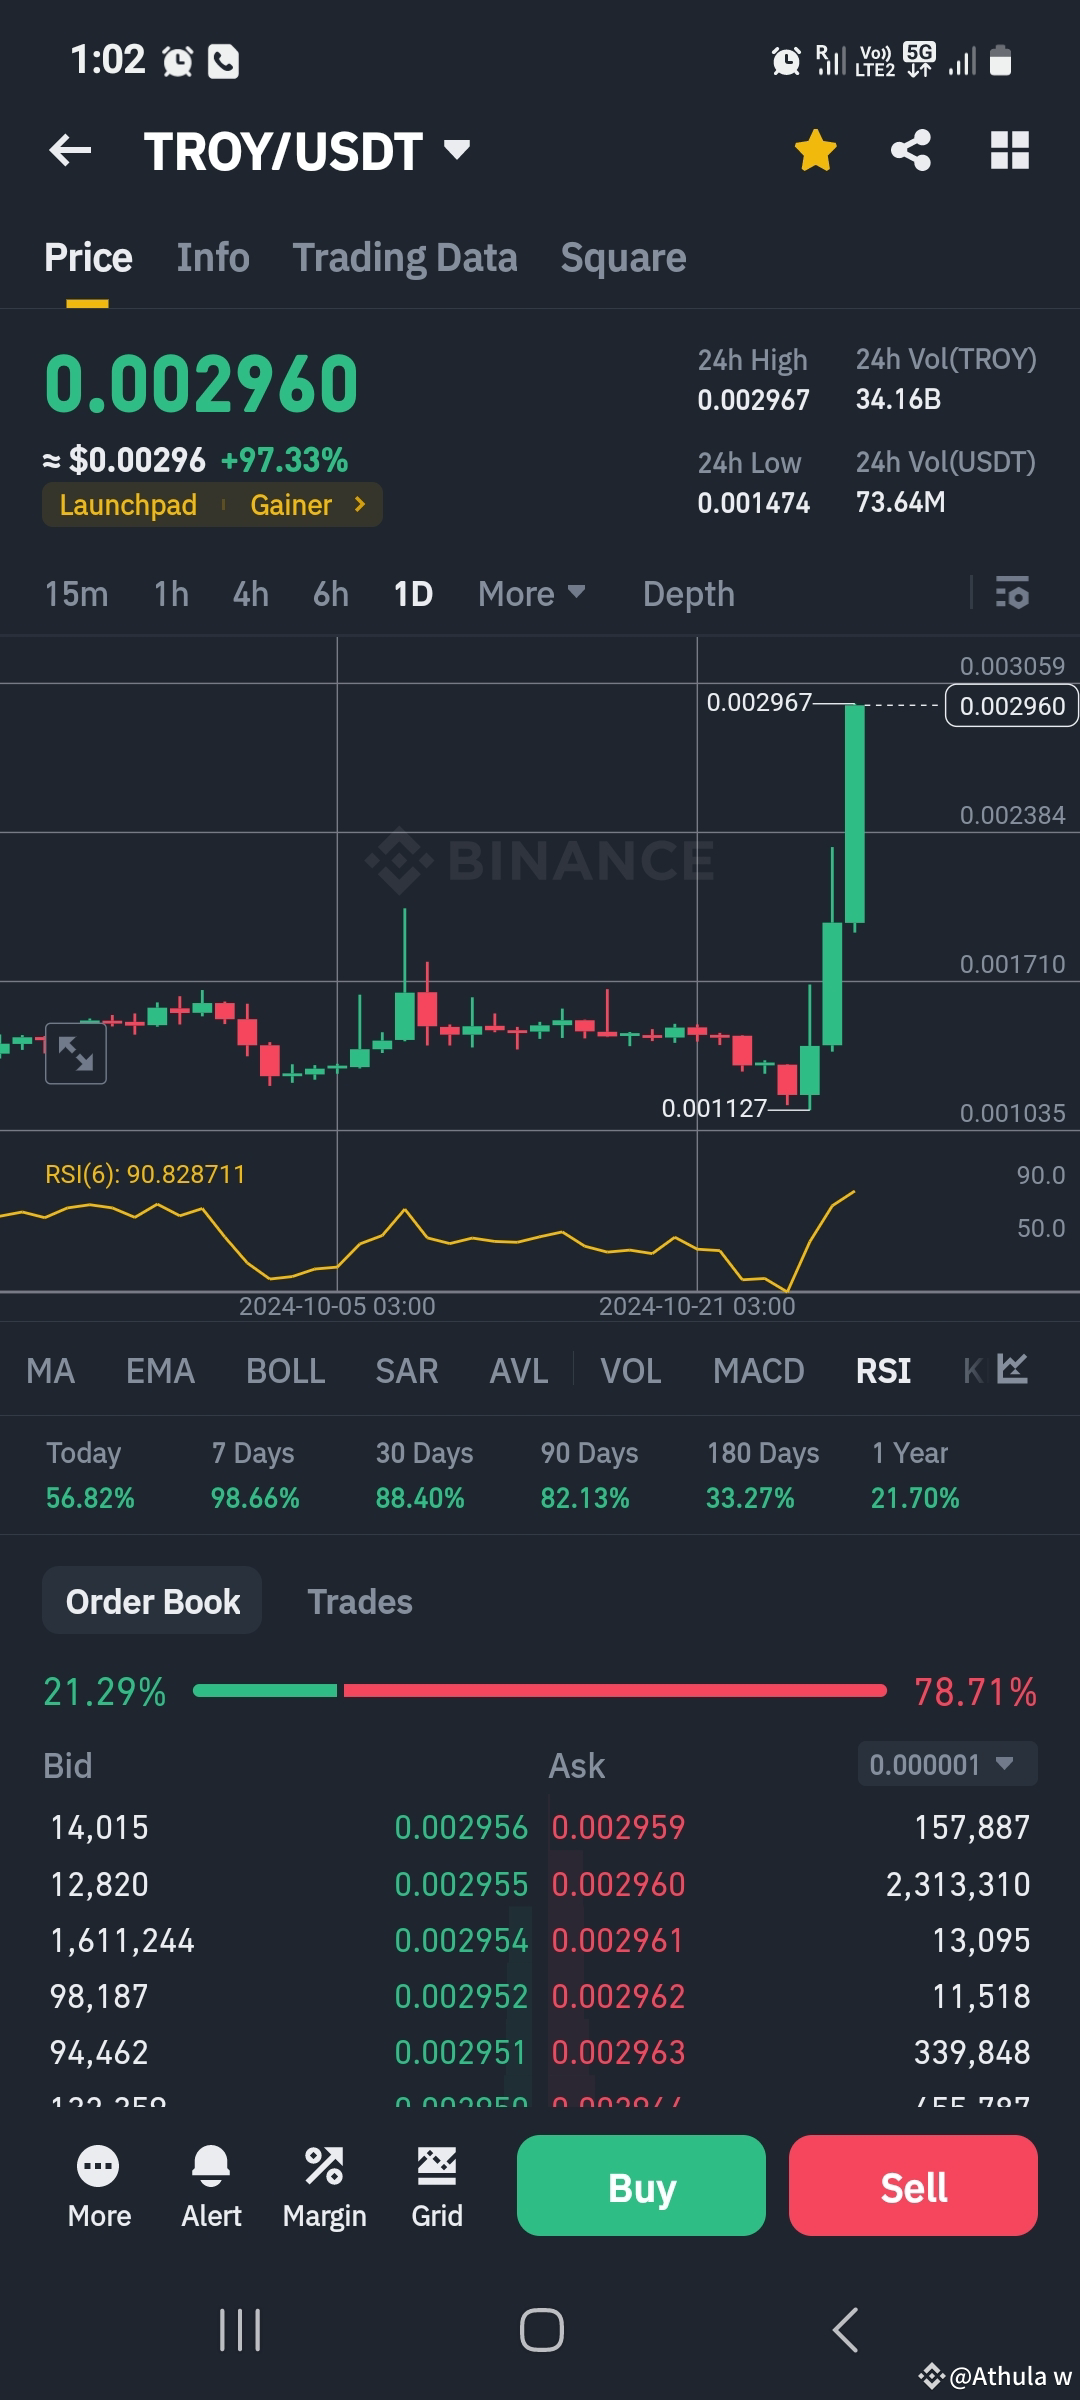
Task: Tap the 24h Vol(USDT) value 73.64M
Action: pos(900,502)
